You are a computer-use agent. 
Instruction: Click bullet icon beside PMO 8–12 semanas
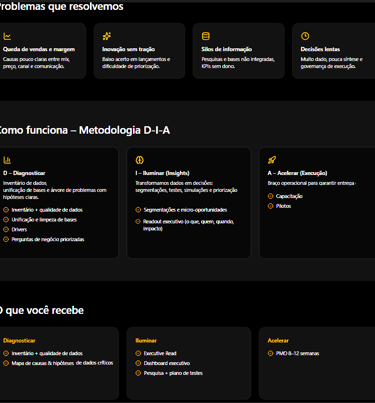coord(270,353)
